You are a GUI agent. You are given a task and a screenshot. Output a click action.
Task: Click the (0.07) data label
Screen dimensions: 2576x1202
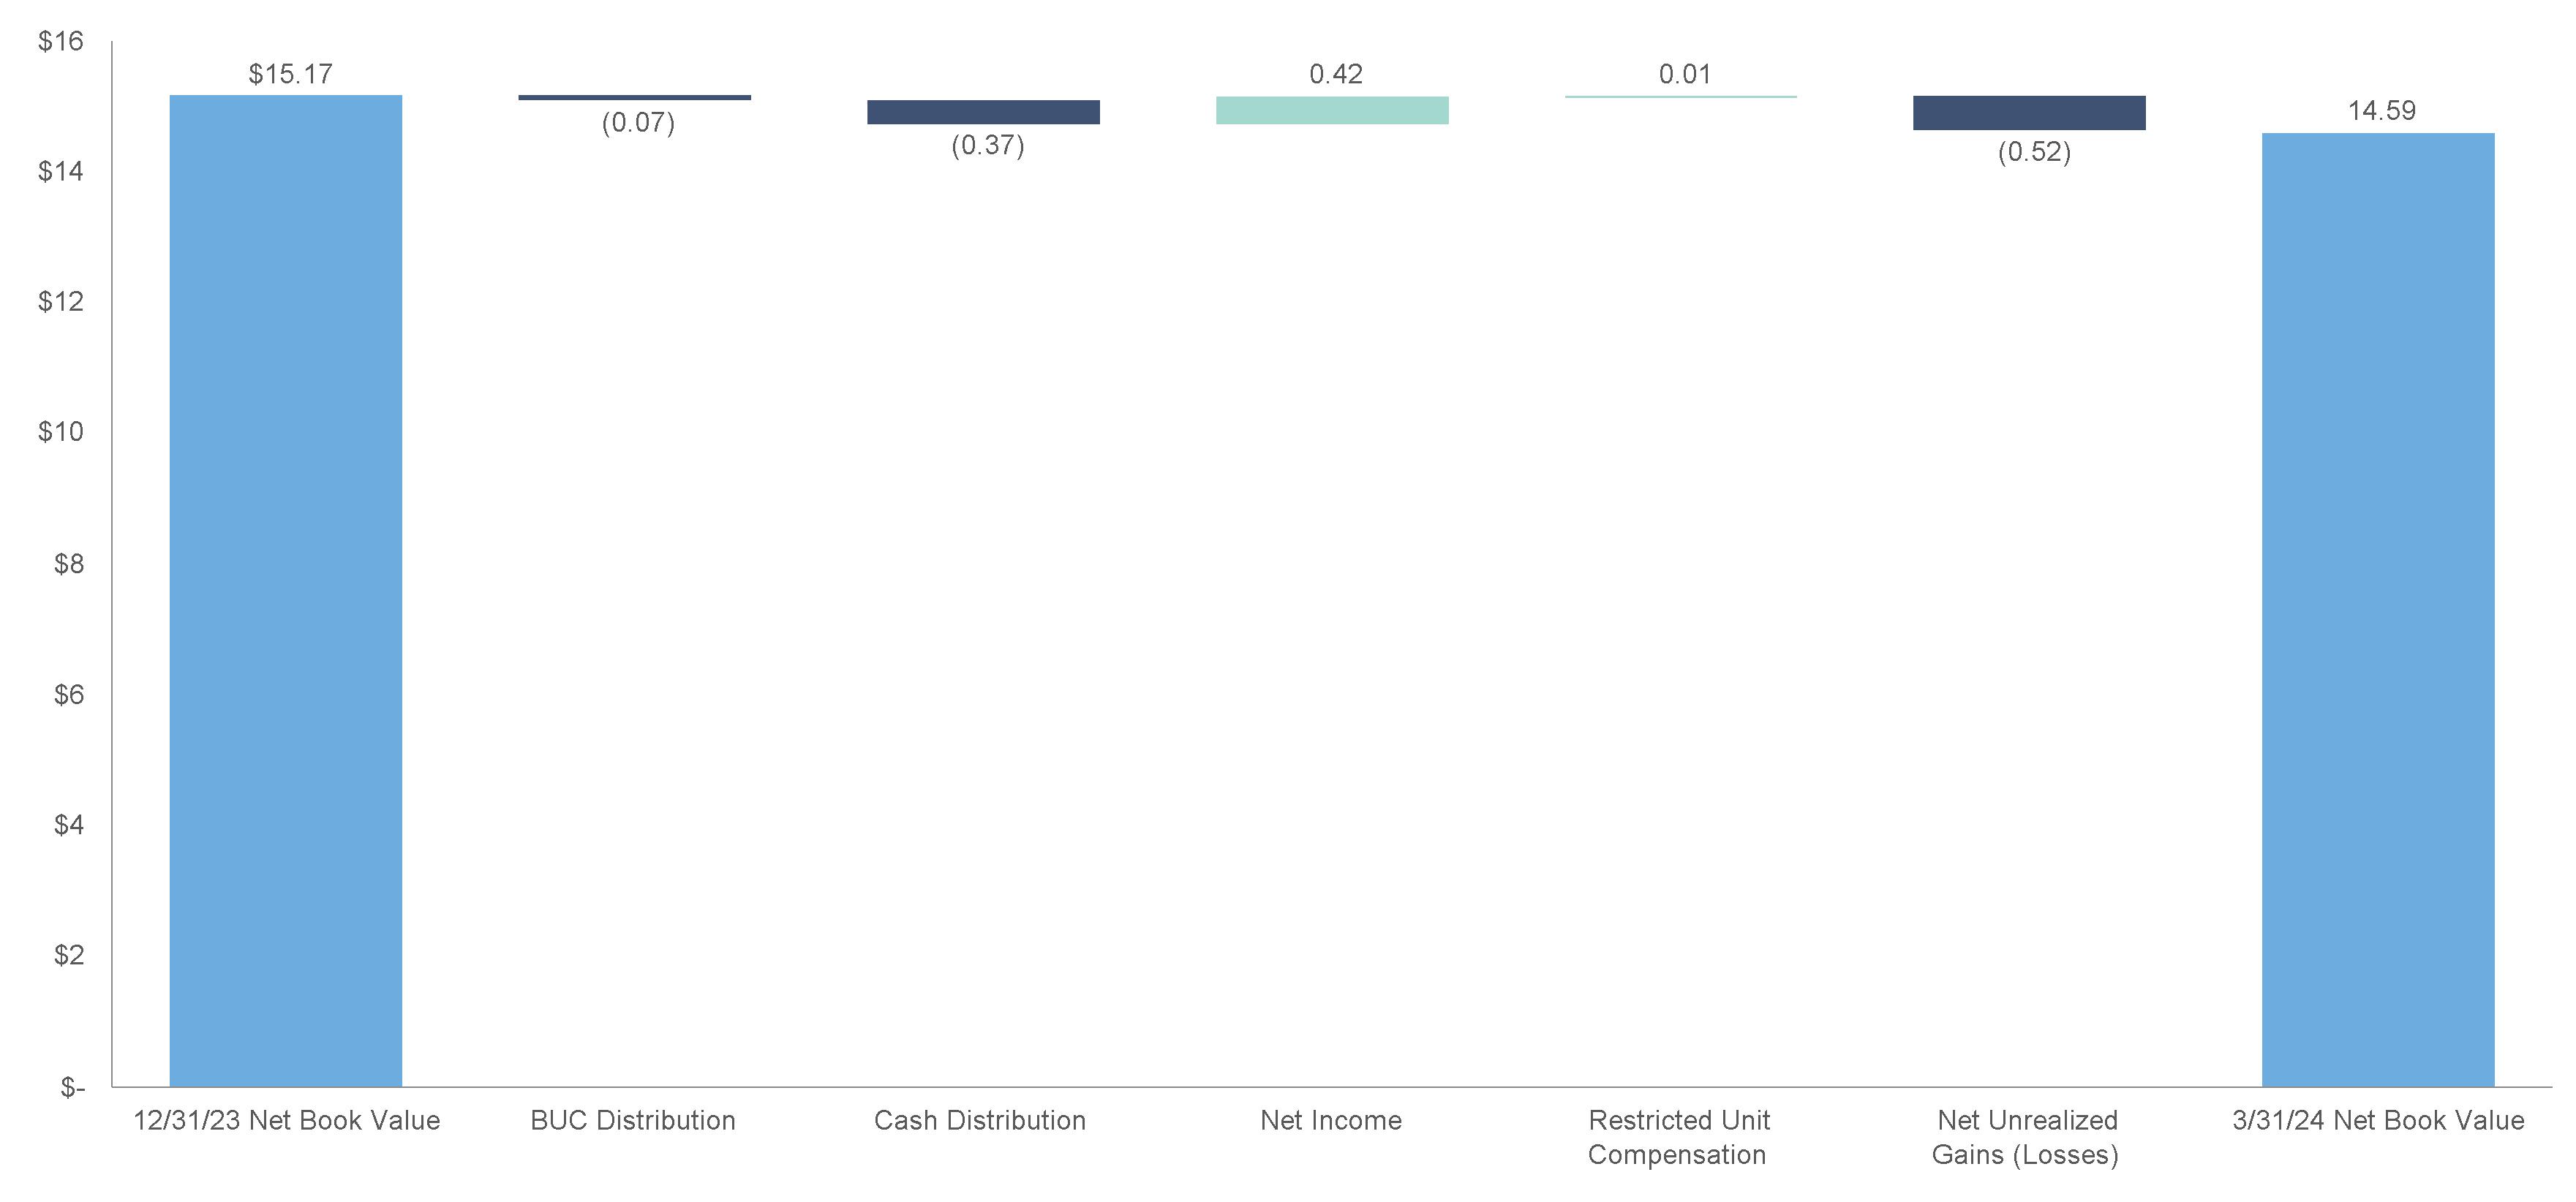click(x=638, y=122)
